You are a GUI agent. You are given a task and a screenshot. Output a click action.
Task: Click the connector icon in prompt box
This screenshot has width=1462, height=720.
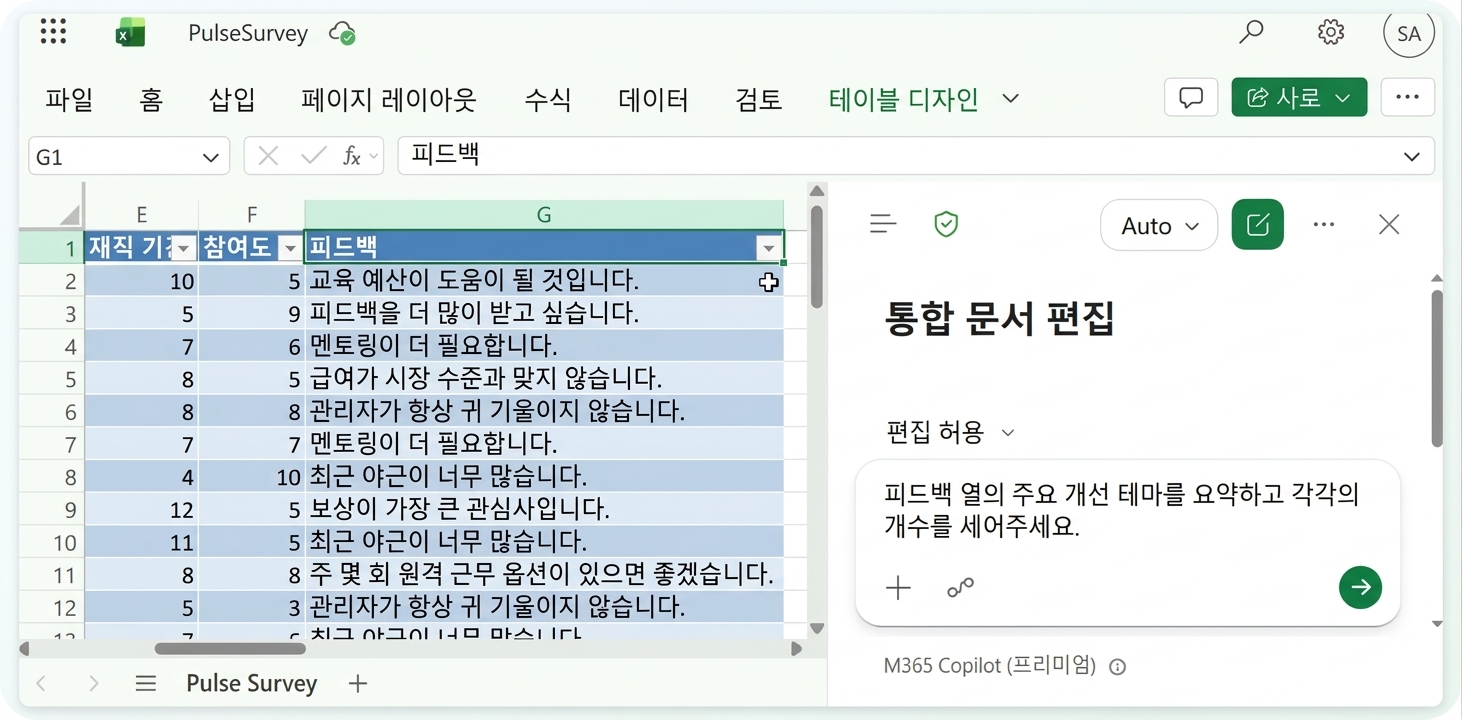pyautogui.click(x=960, y=588)
